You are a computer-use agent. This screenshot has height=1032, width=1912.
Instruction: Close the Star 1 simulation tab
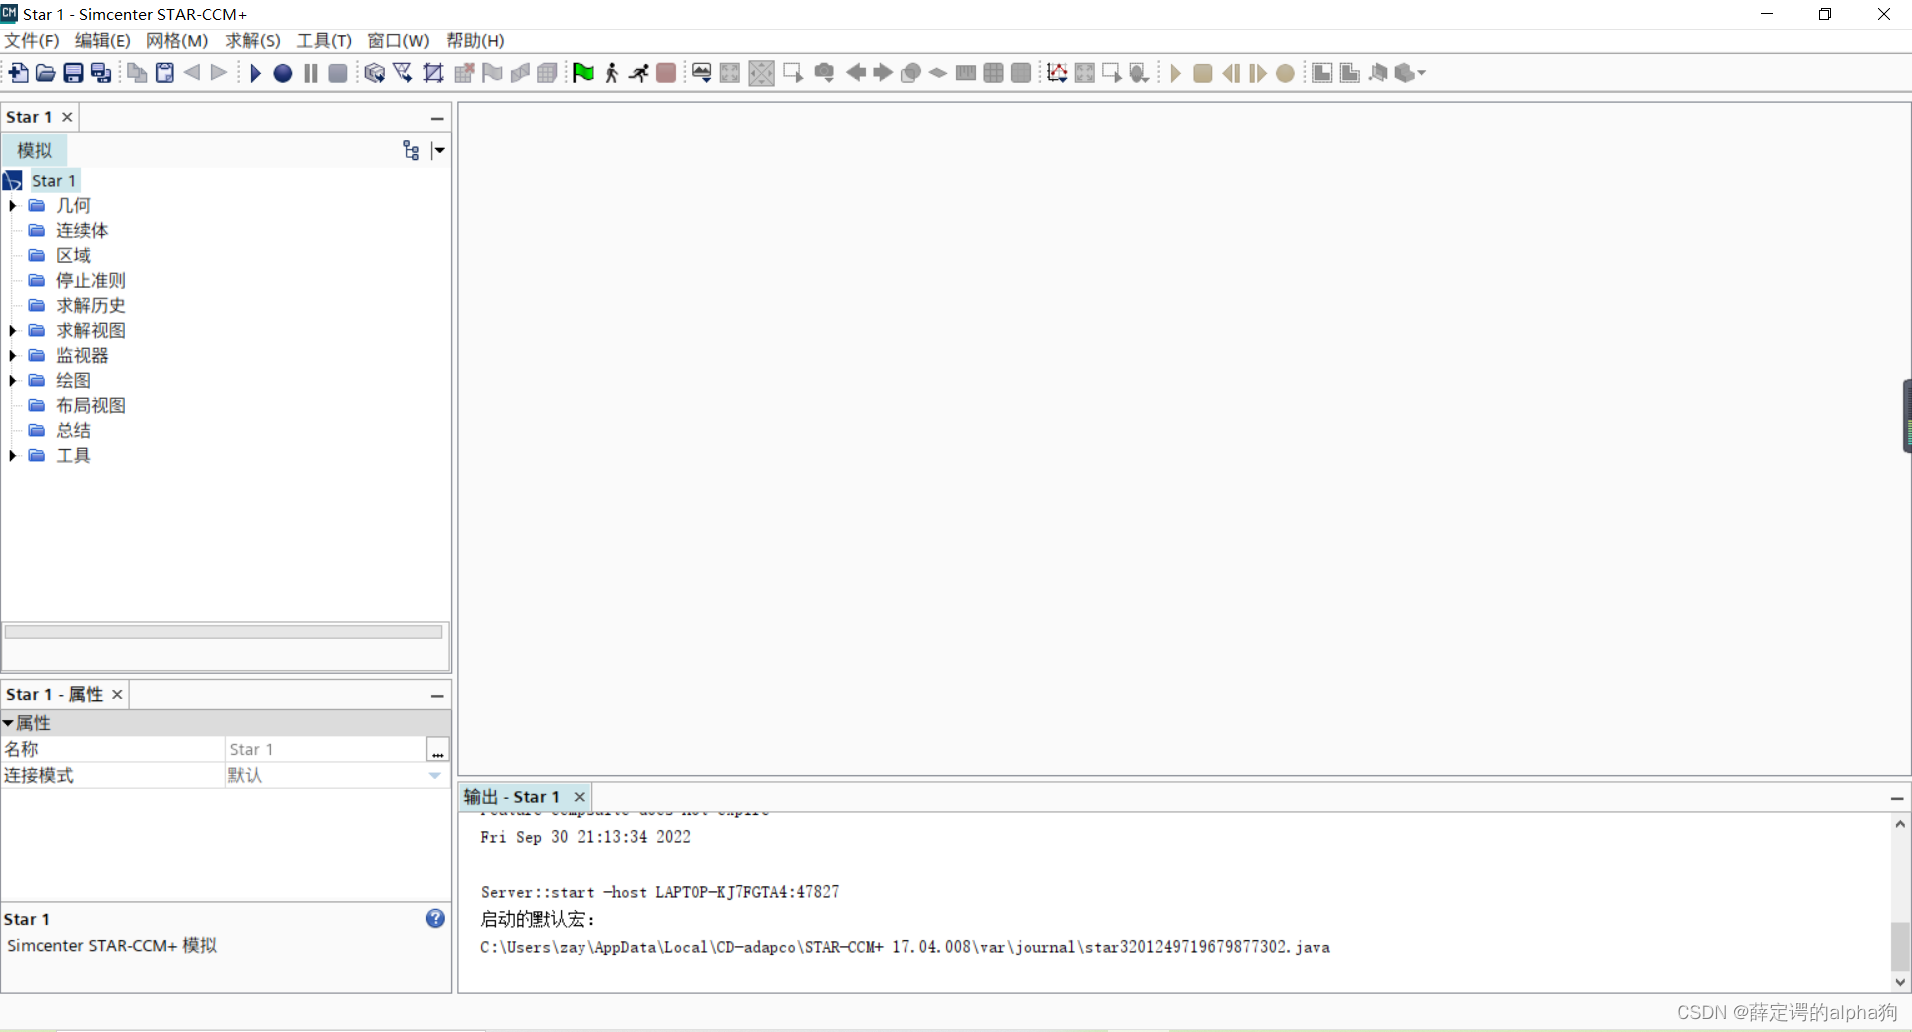(67, 117)
